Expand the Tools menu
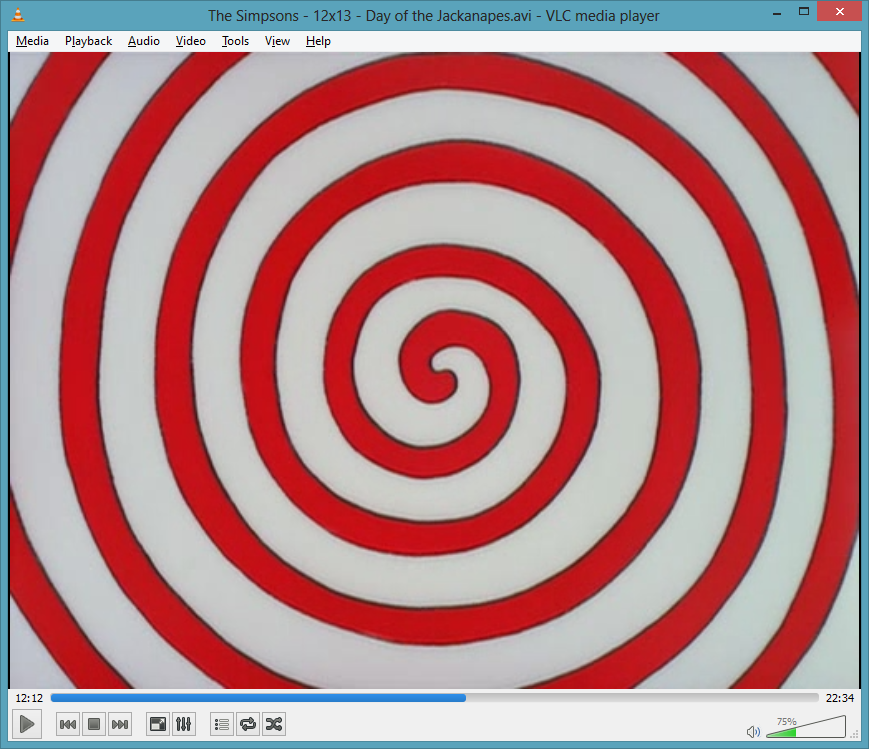The image size is (869, 749). point(235,41)
